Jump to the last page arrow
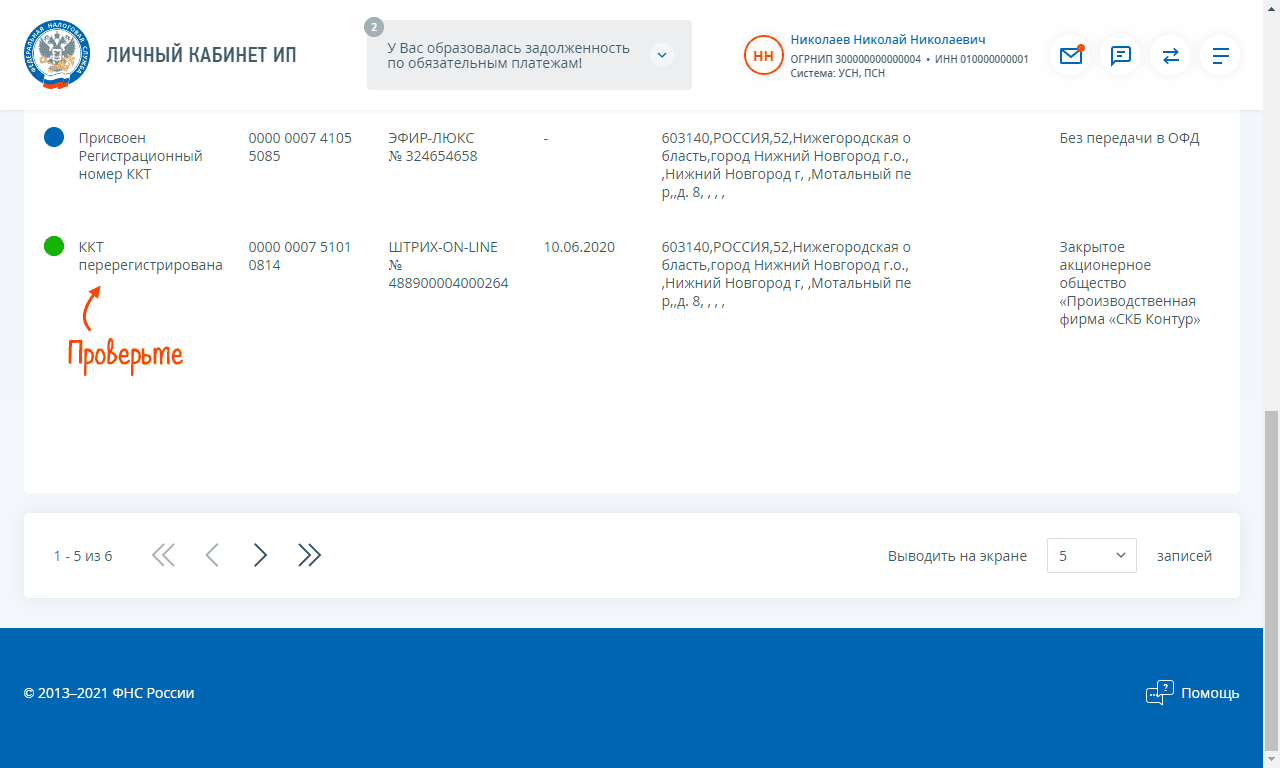This screenshot has height=768, width=1280. pos(310,555)
